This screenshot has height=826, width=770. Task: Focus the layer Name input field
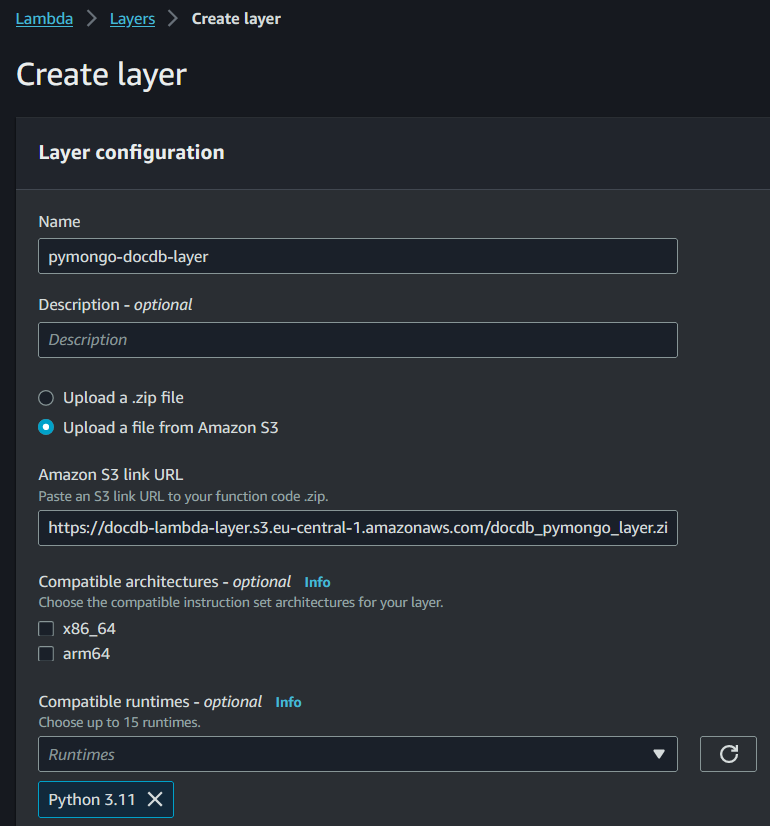tap(358, 256)
